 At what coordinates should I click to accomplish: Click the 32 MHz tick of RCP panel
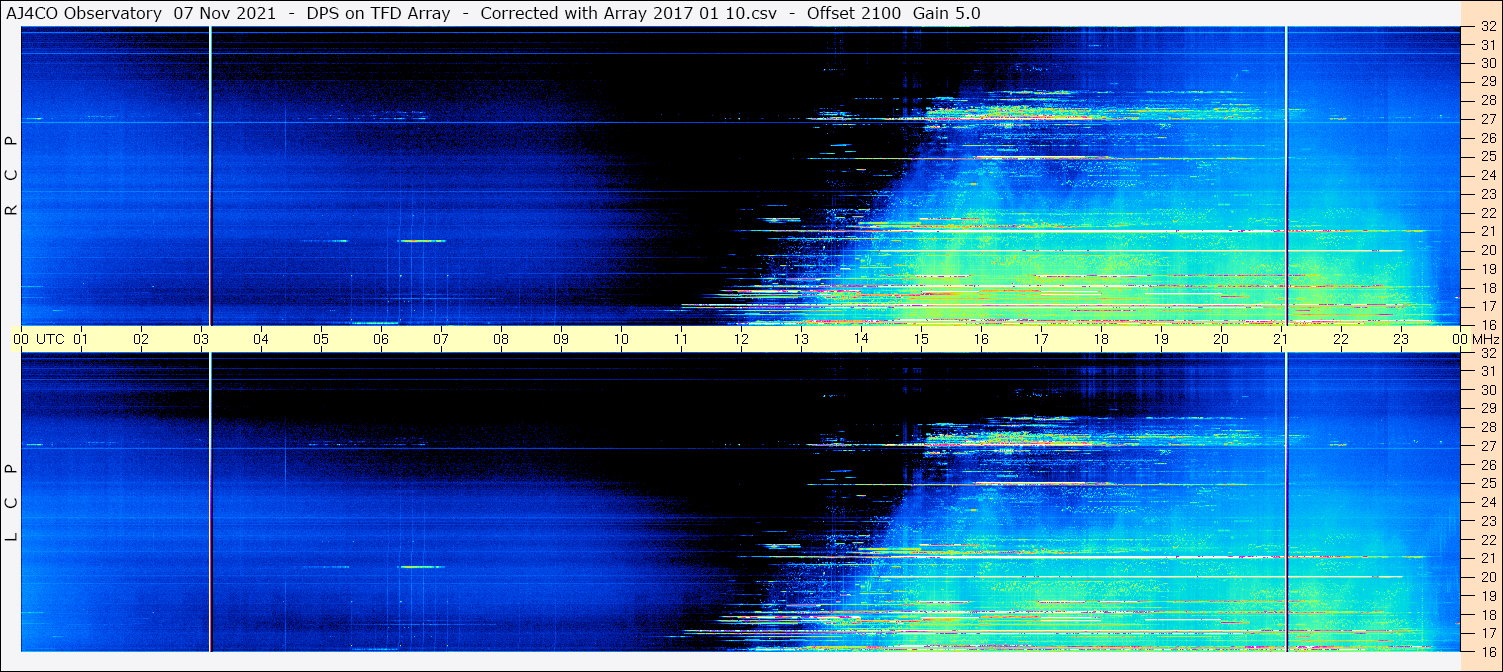(x=1488, y=27)
